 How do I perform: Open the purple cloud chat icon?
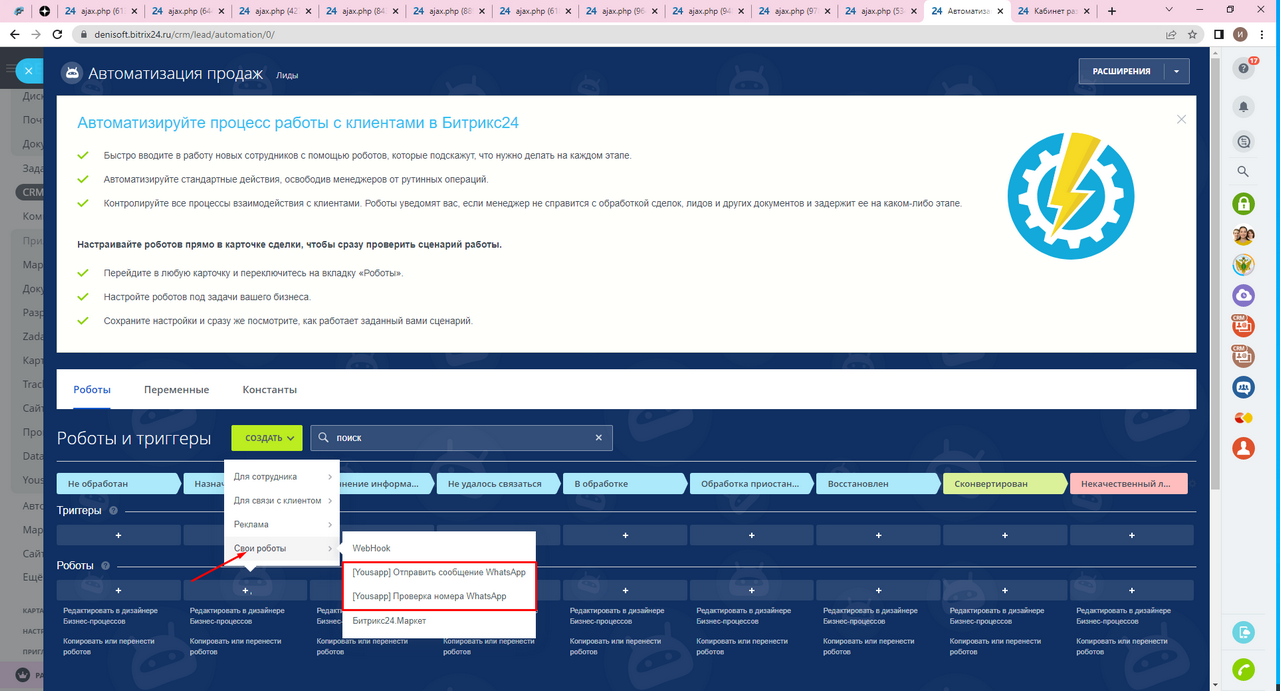click(1244, 295)
